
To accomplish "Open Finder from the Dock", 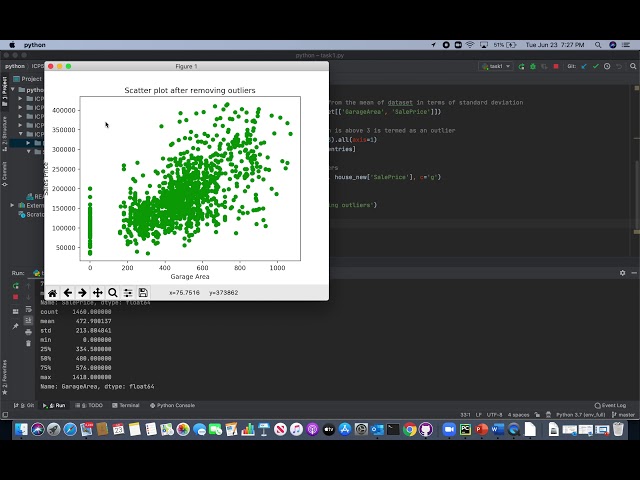I will click(21, 429).
